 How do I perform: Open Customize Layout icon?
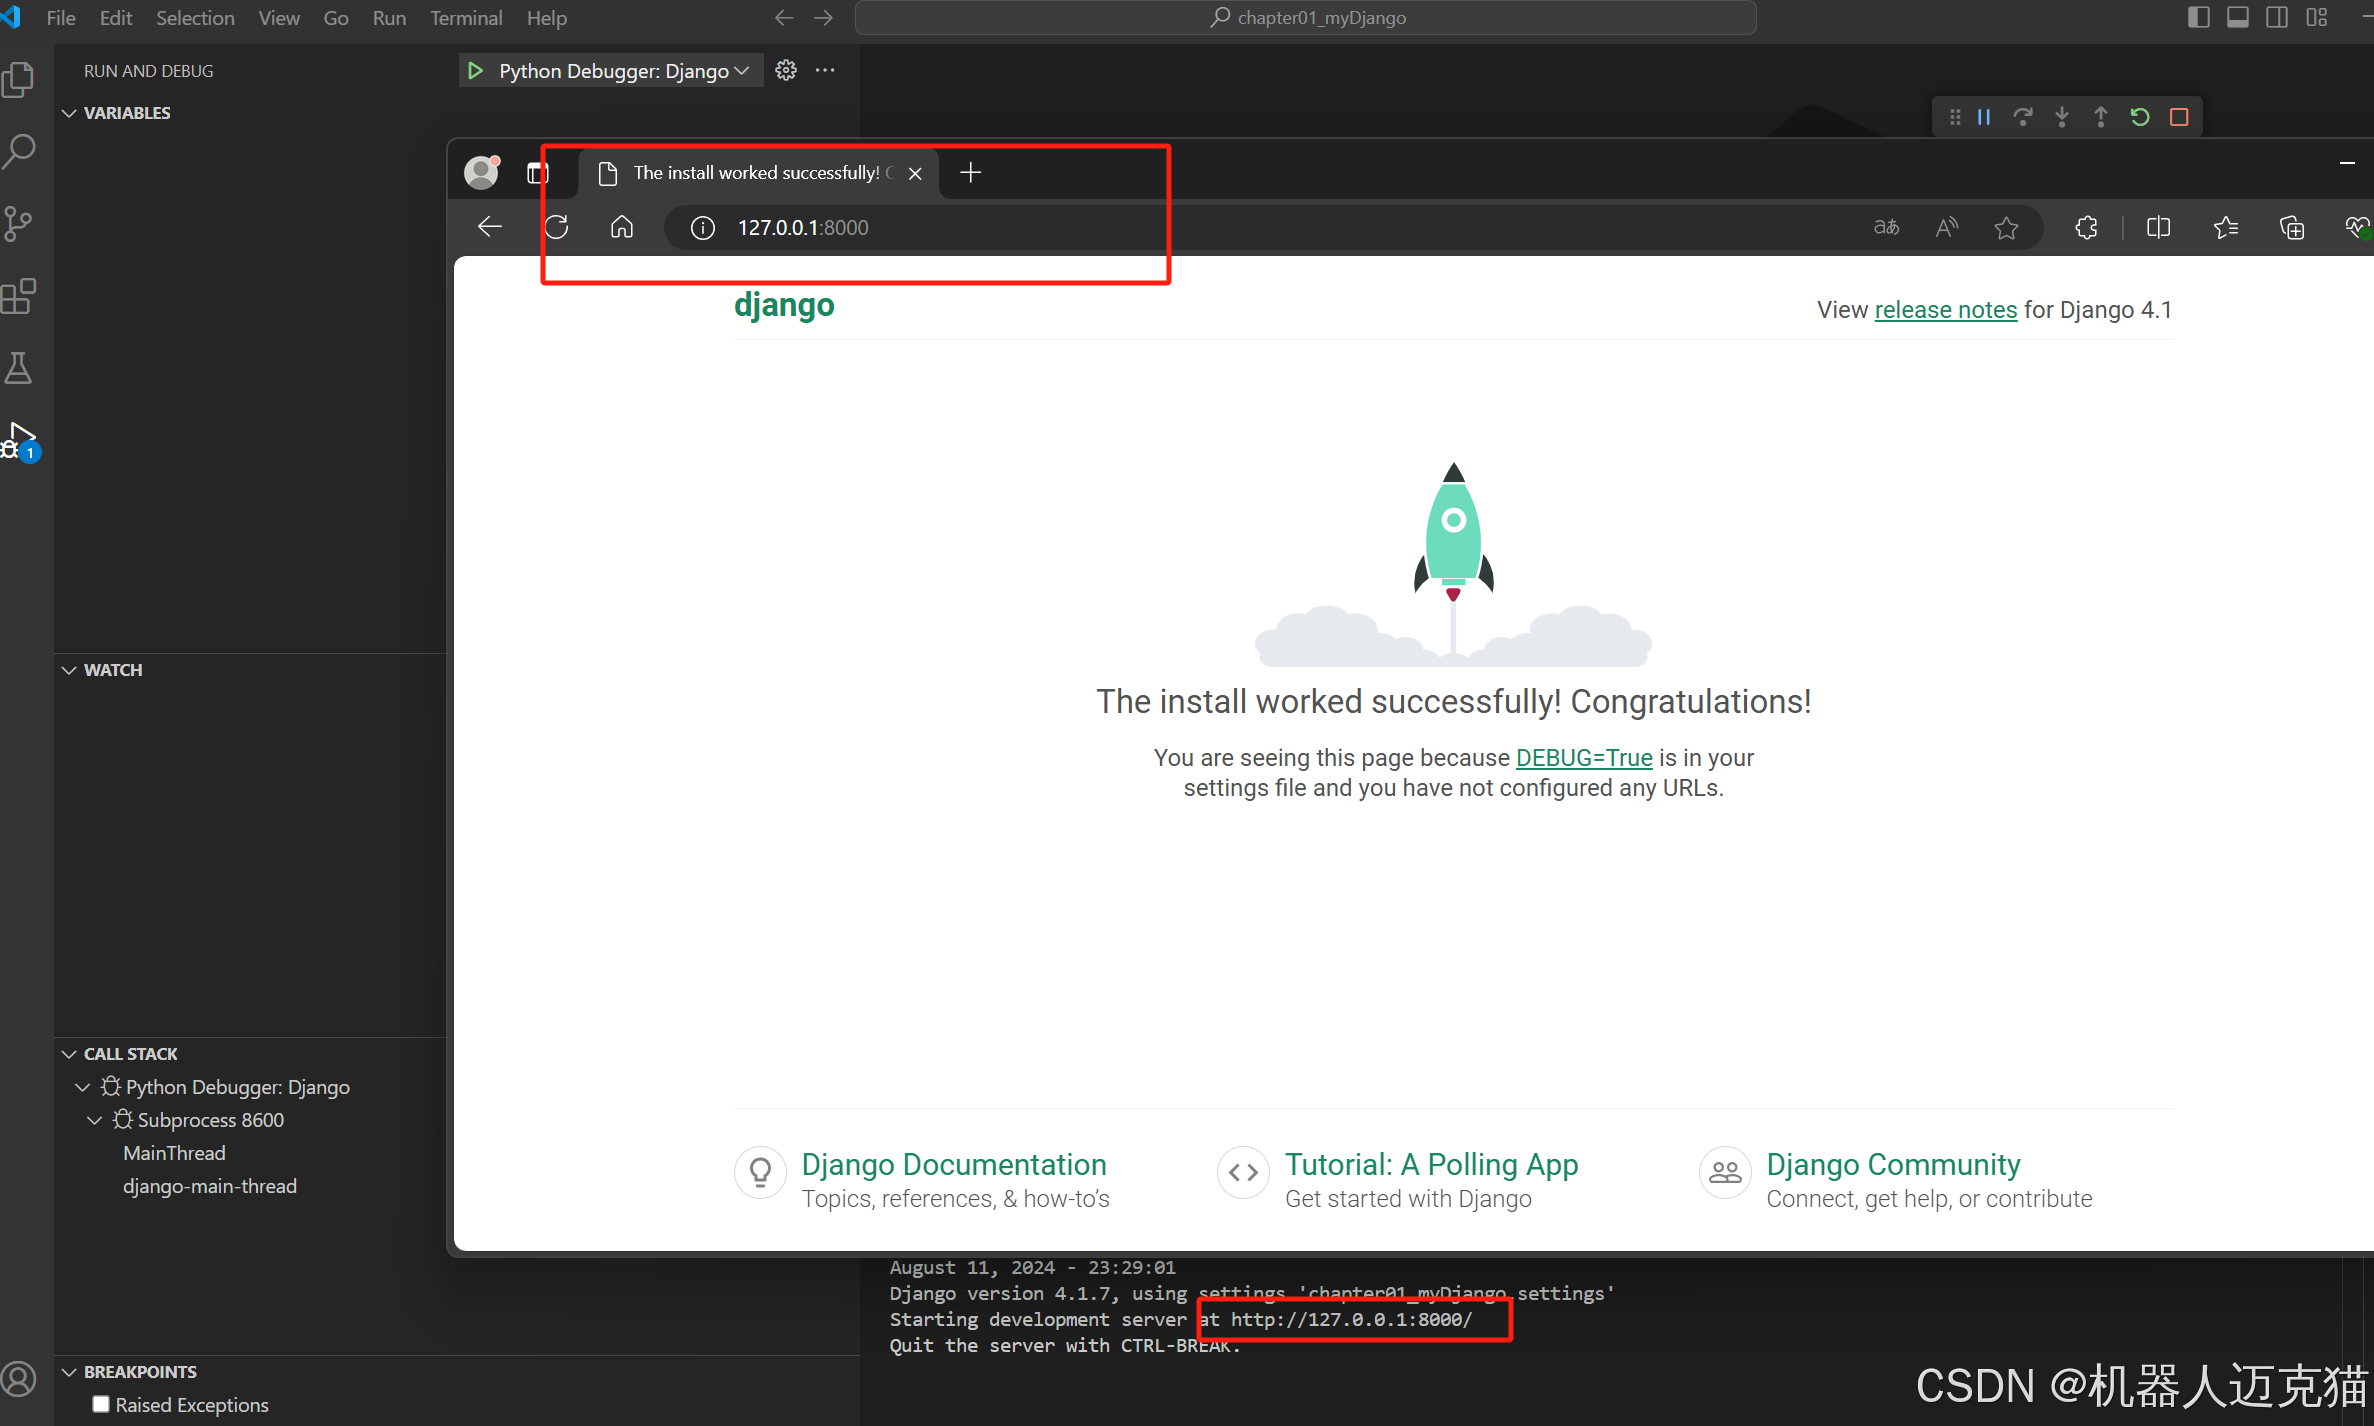click(x=2317, y=17)
